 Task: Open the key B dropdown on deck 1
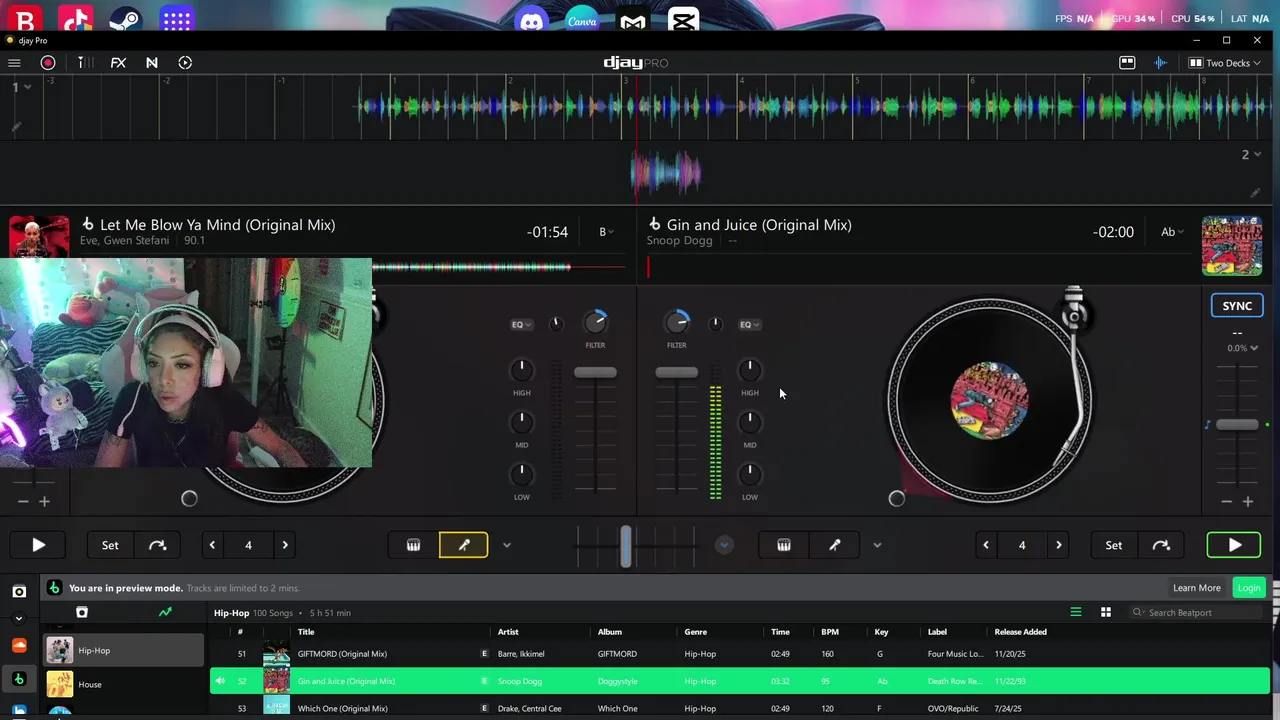[x=605, y=232]
